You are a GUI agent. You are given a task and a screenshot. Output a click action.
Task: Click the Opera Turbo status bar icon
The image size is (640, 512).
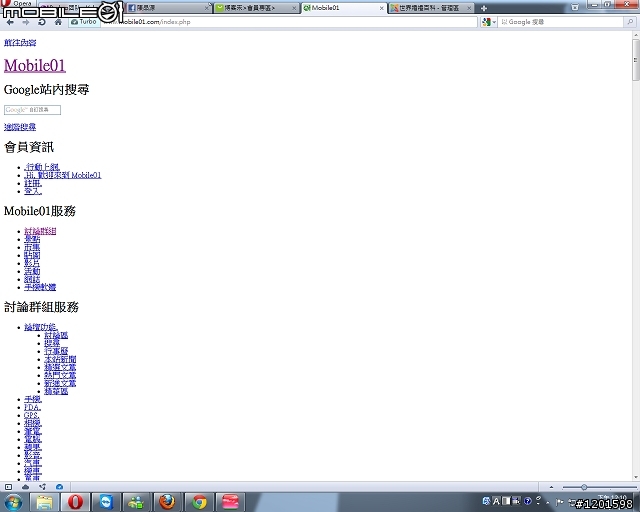point(60,487)
